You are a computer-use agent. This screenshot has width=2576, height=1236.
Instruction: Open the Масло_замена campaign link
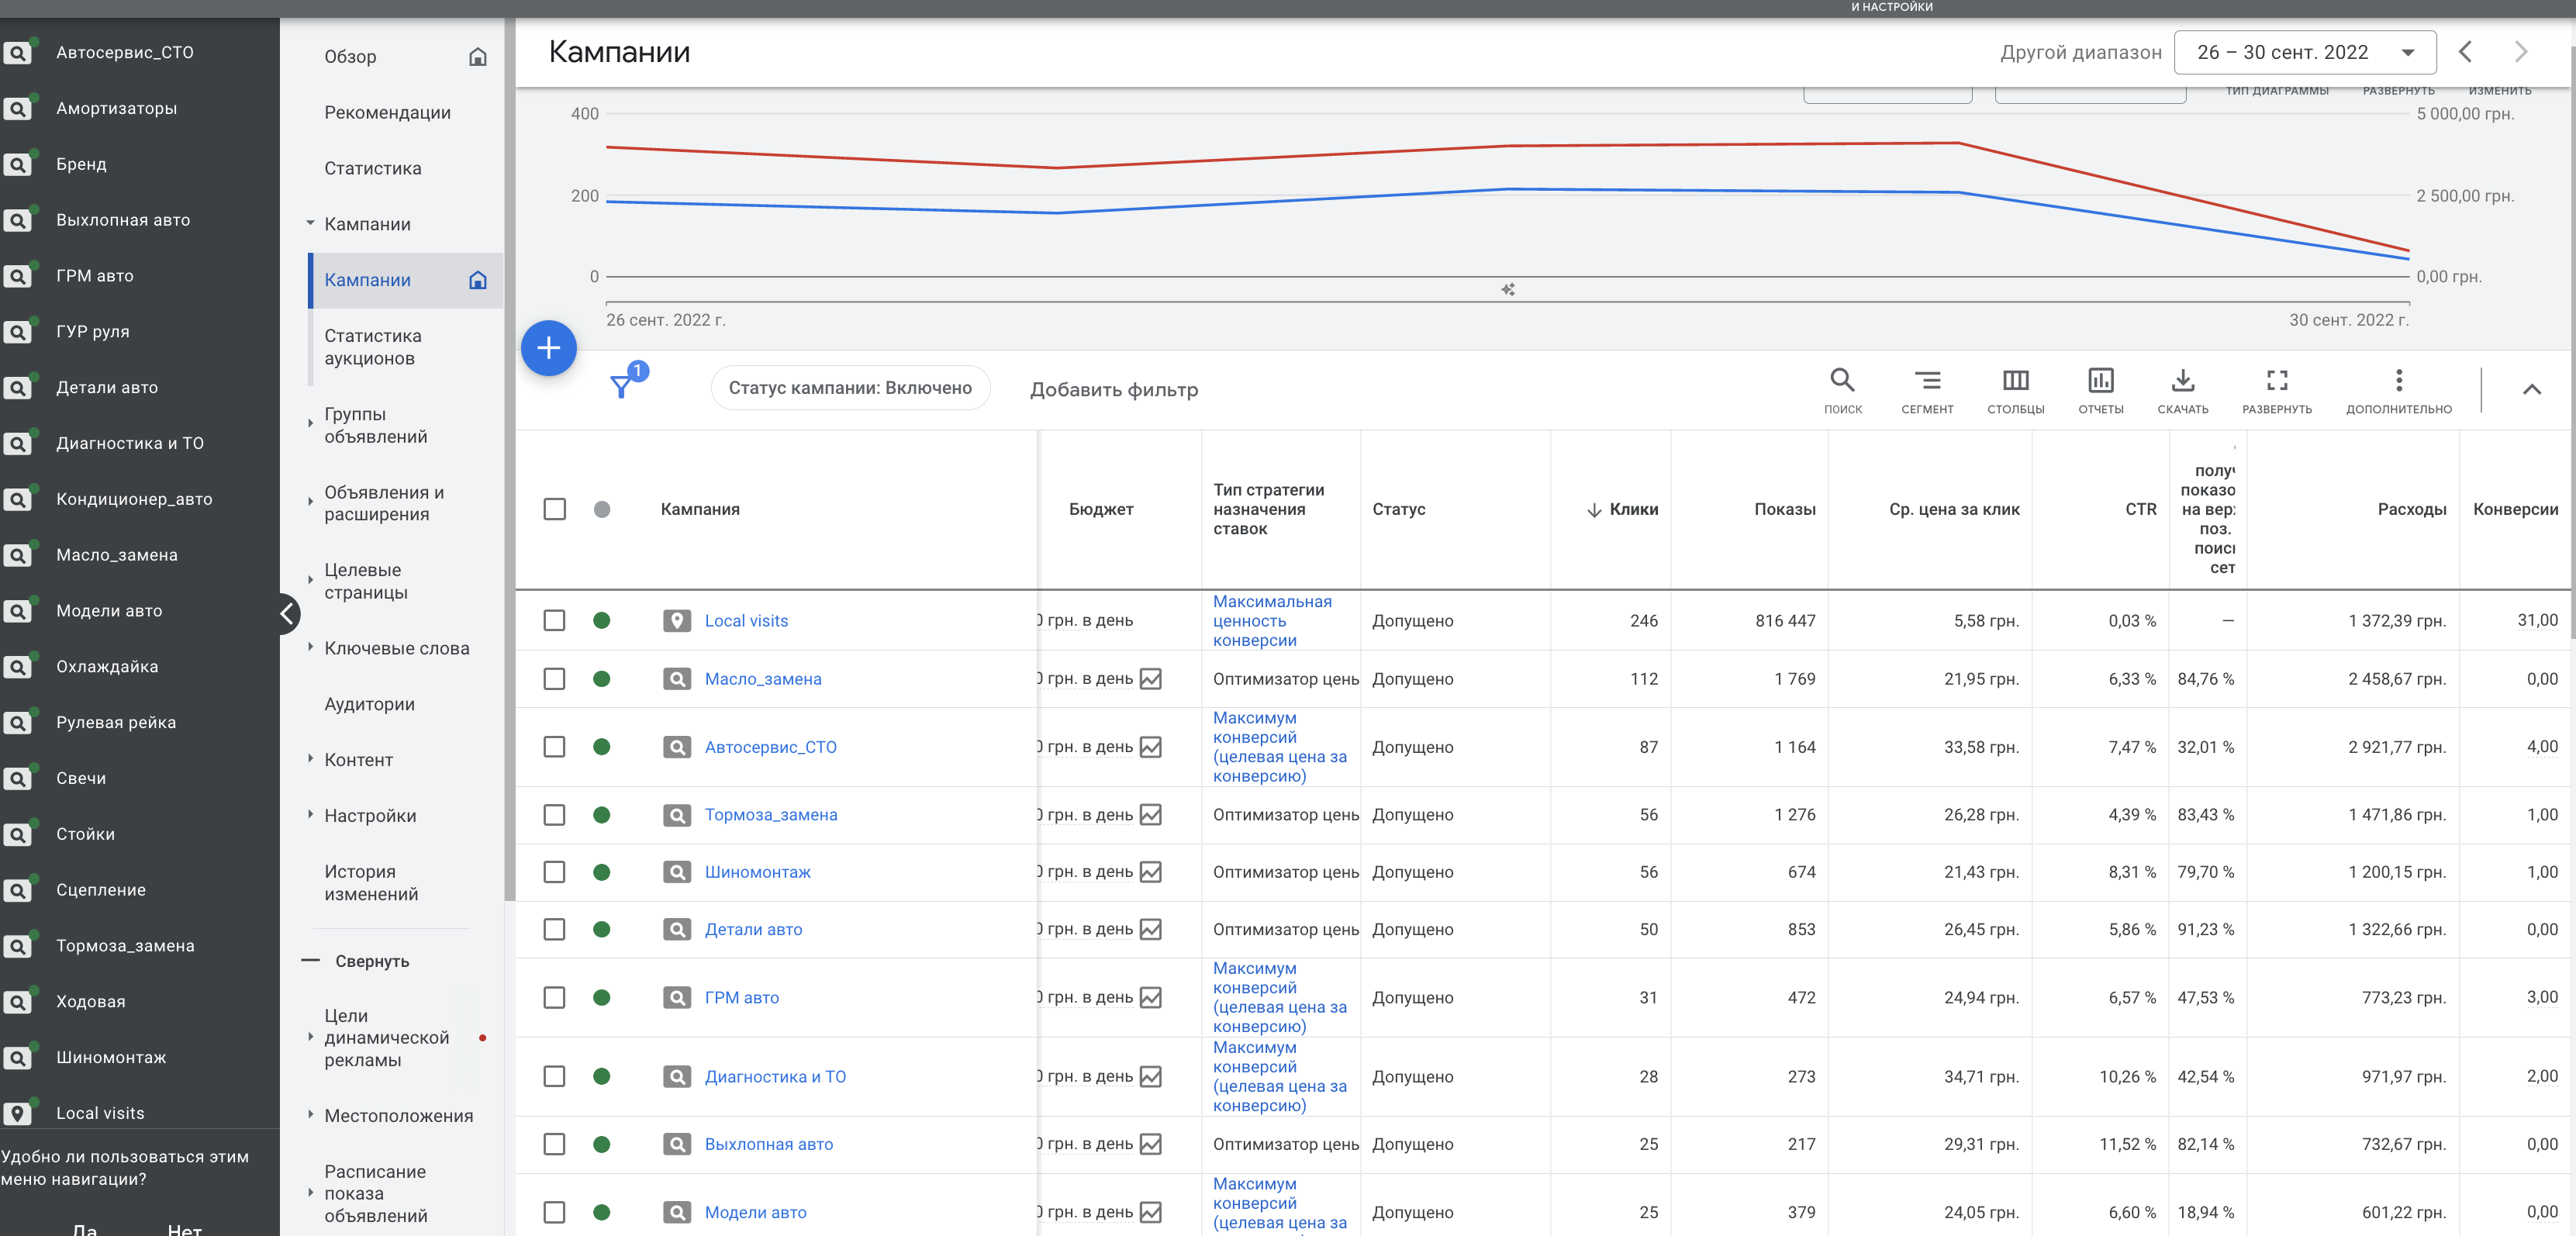click(763, 679)
